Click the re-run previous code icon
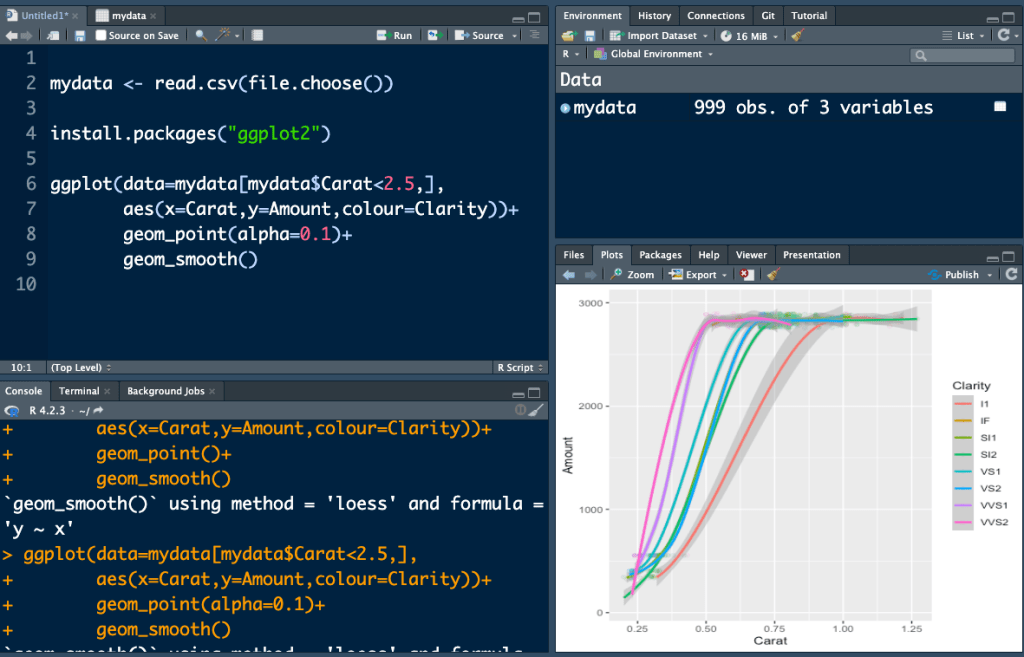This screenshot has height=657, width=1024. (434, 35)
